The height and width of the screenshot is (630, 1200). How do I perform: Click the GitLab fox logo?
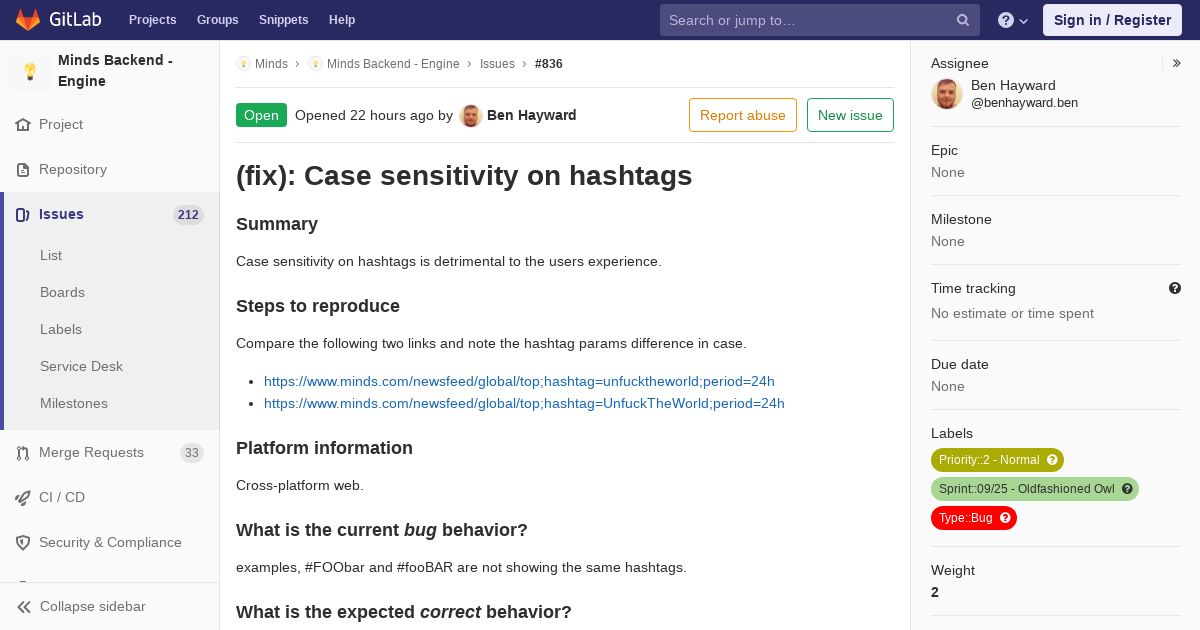pos(28,20)
